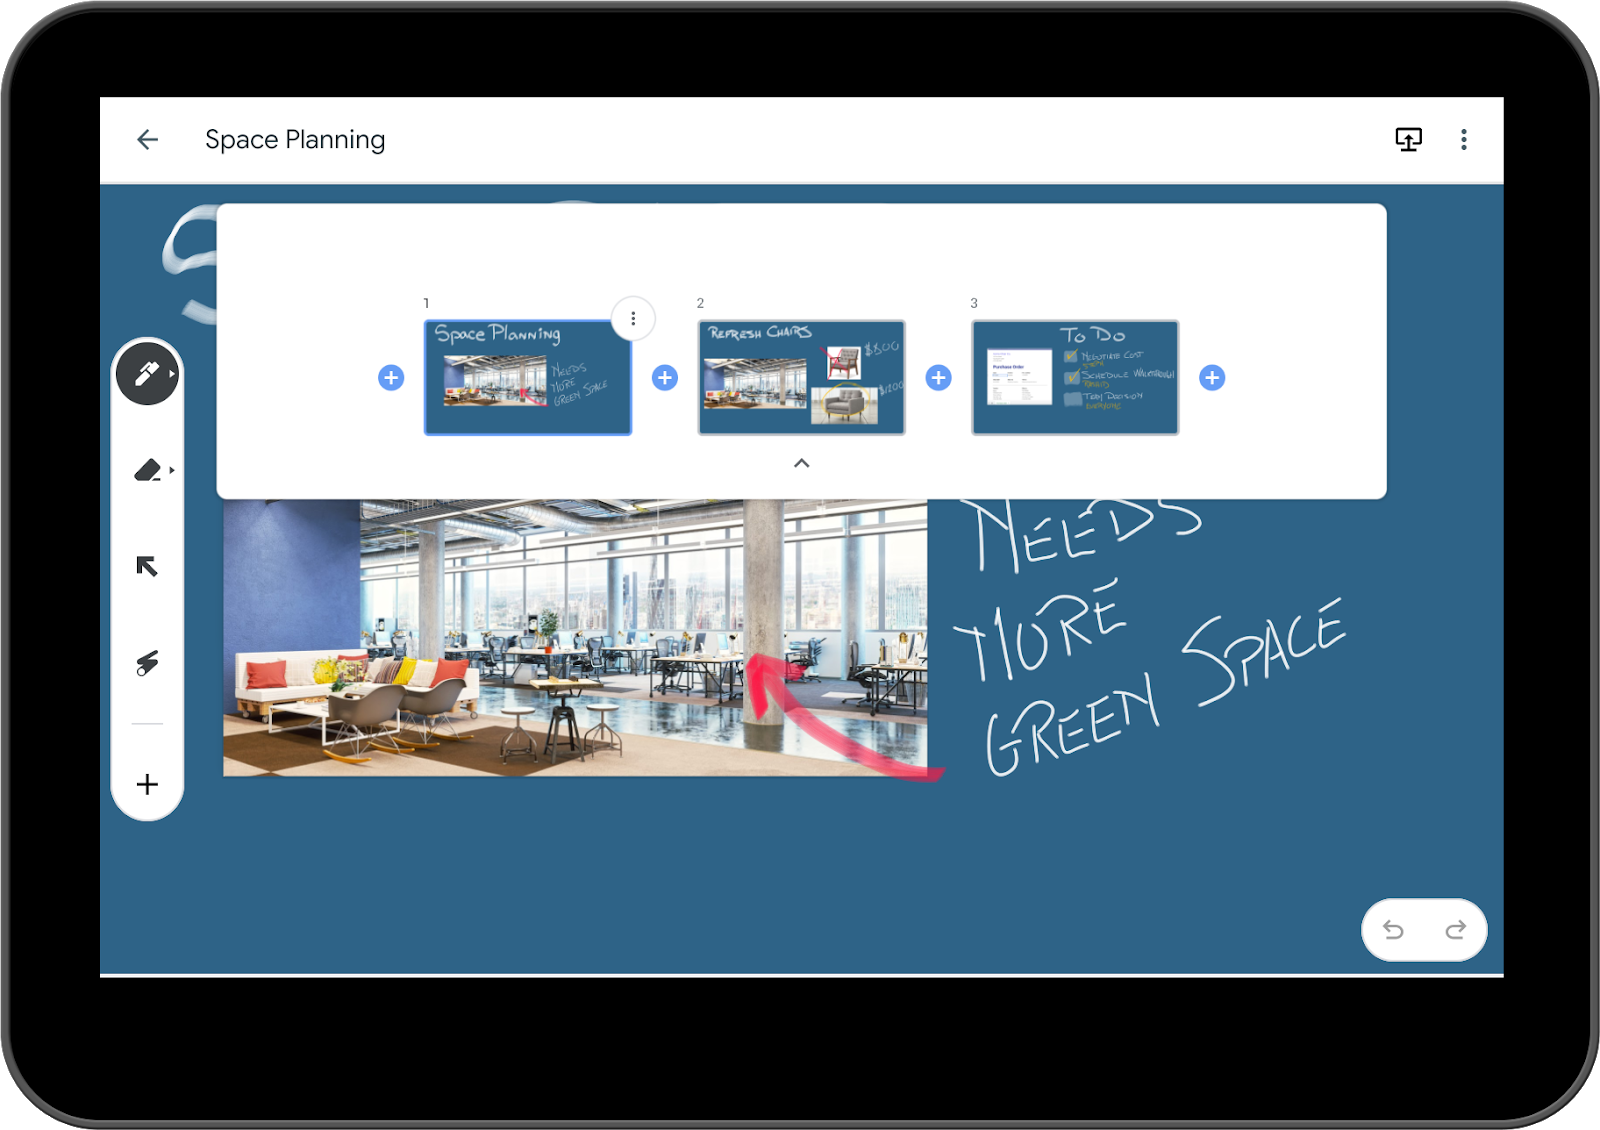The image size is (1600, 1130).
Task: Select the Pen tool in the toolbar
Action: click(145, 375)
